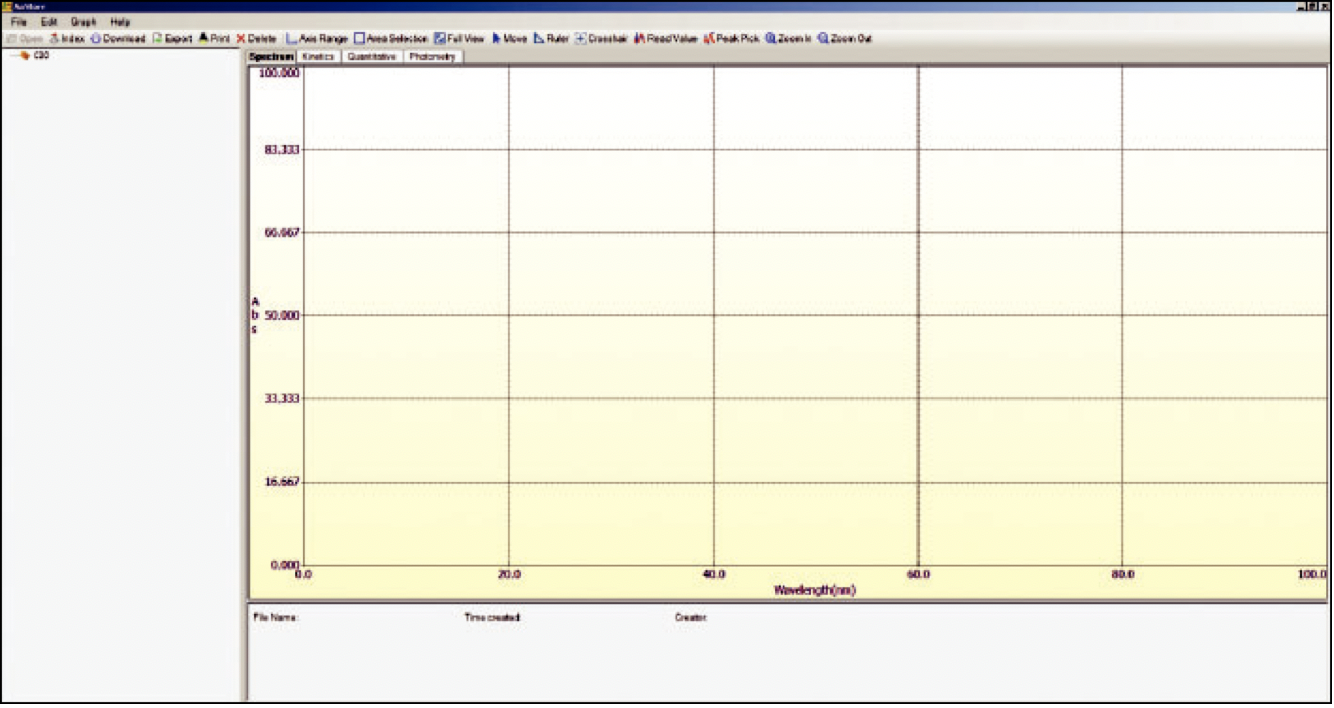This screenshot has width=1334, height=708.
Task: Switch to the Kinetics tab
Action: (318, 57)
